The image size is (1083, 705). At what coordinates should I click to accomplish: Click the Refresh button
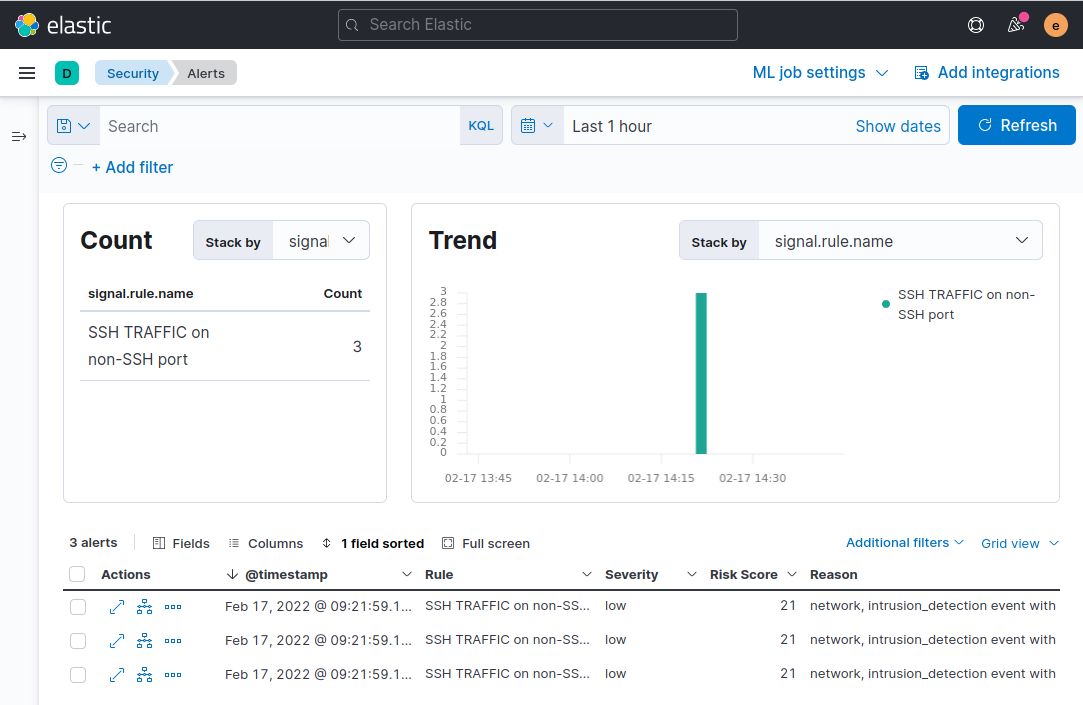point(1016,125)
